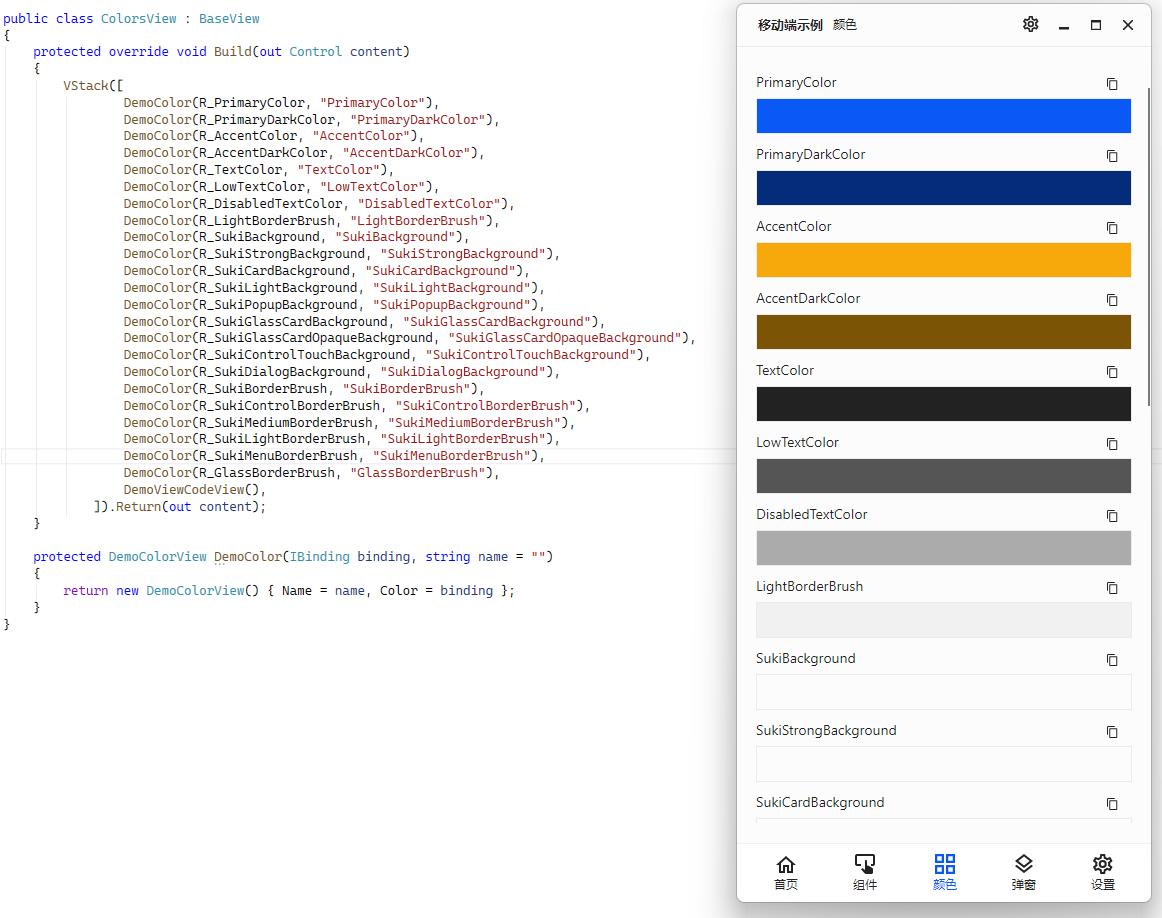Copy the SukiCardBackground value
Image resolution: width=1162 pixels, height=918 pixels.
pyautogui.click(x=1112, y=803)
